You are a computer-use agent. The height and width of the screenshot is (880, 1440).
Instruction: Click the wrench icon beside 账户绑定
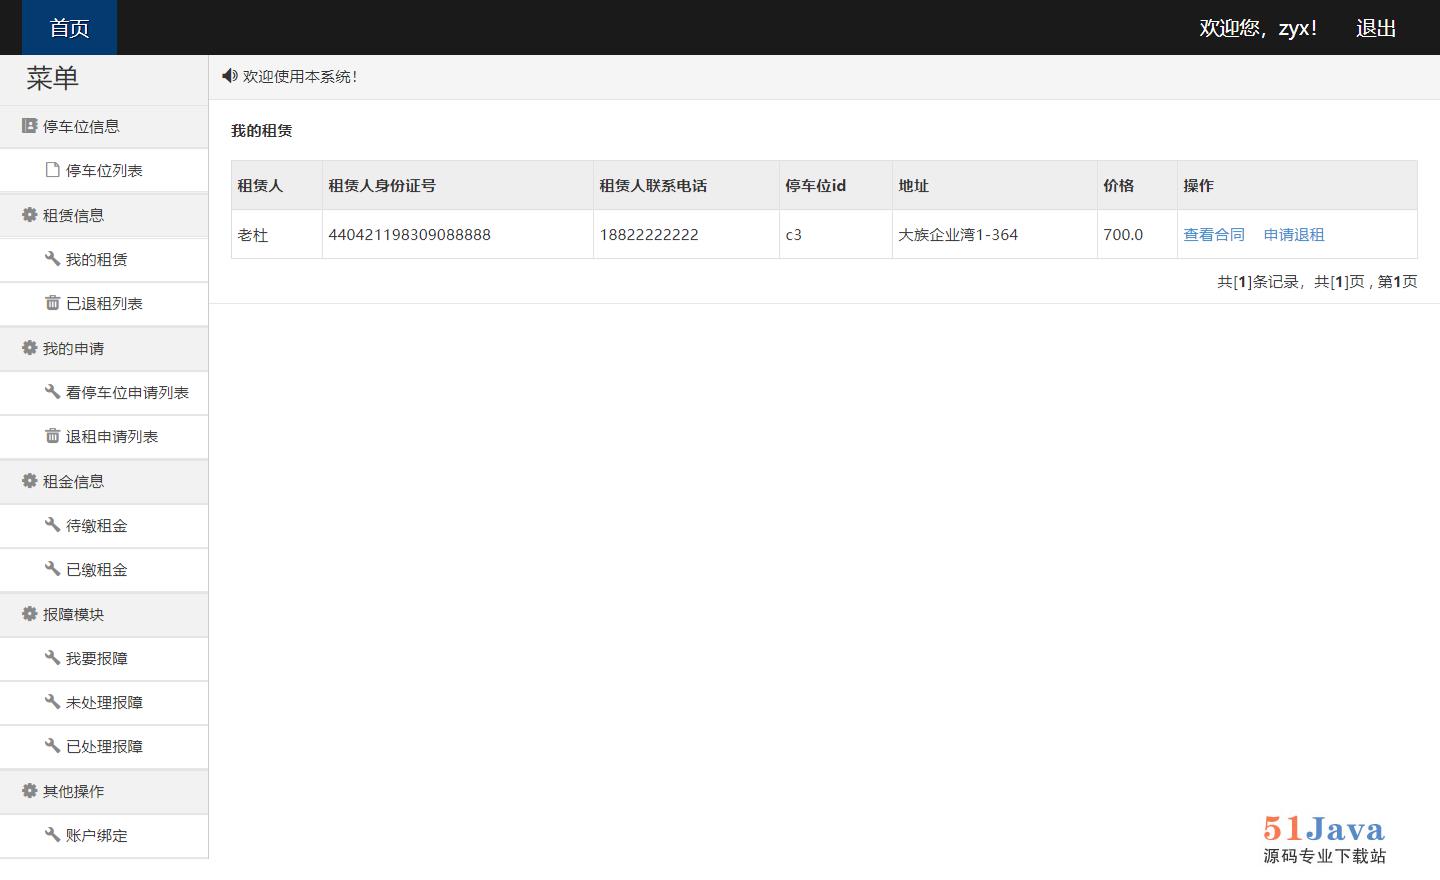52,835
